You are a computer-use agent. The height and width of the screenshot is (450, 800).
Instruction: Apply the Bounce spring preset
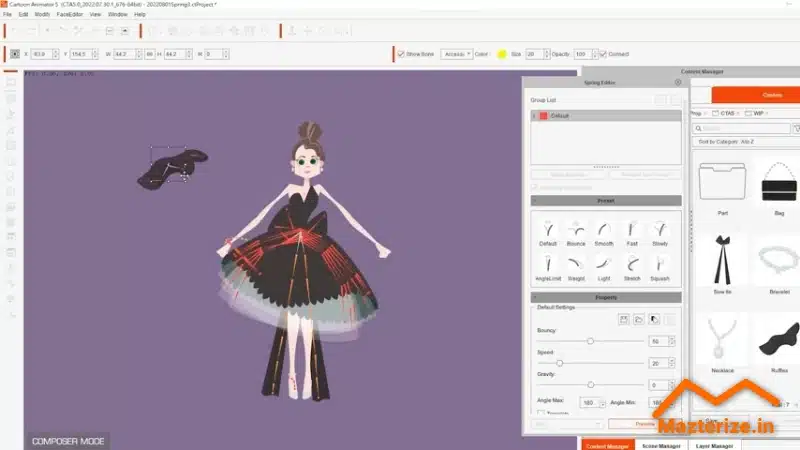pyautogui.click(x=576, y=234)
